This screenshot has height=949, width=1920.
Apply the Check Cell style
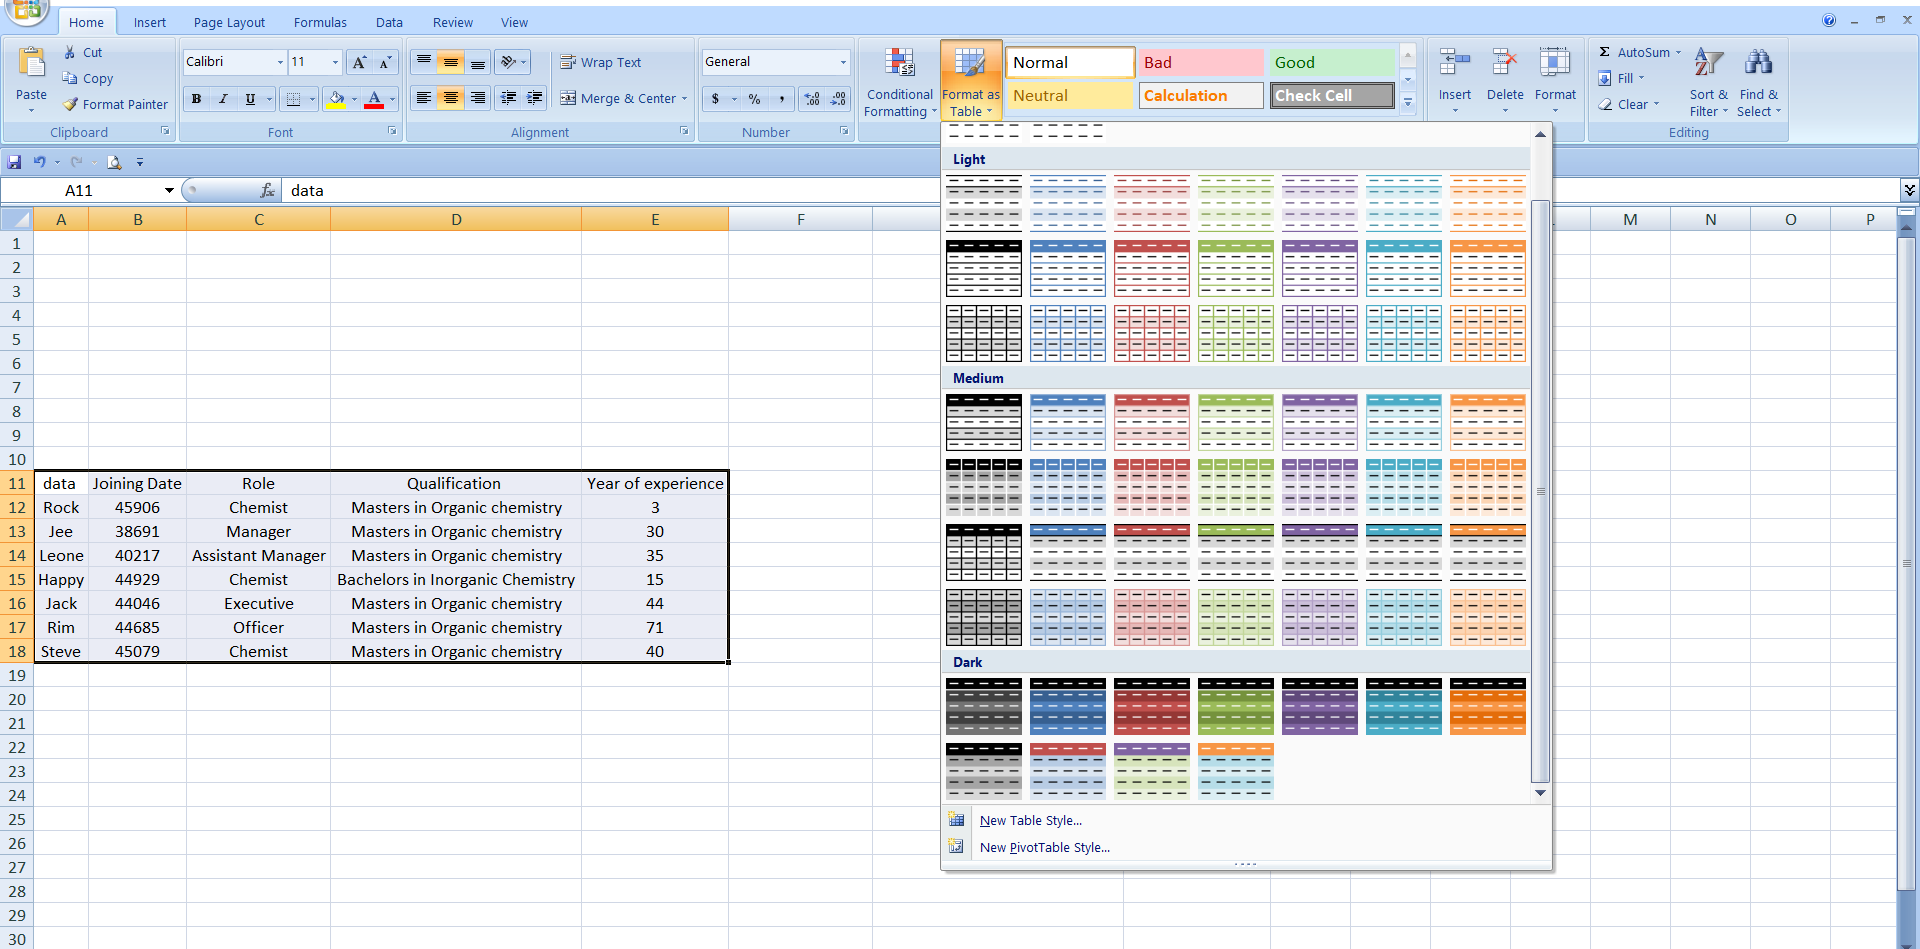(x=1332, y=96)
